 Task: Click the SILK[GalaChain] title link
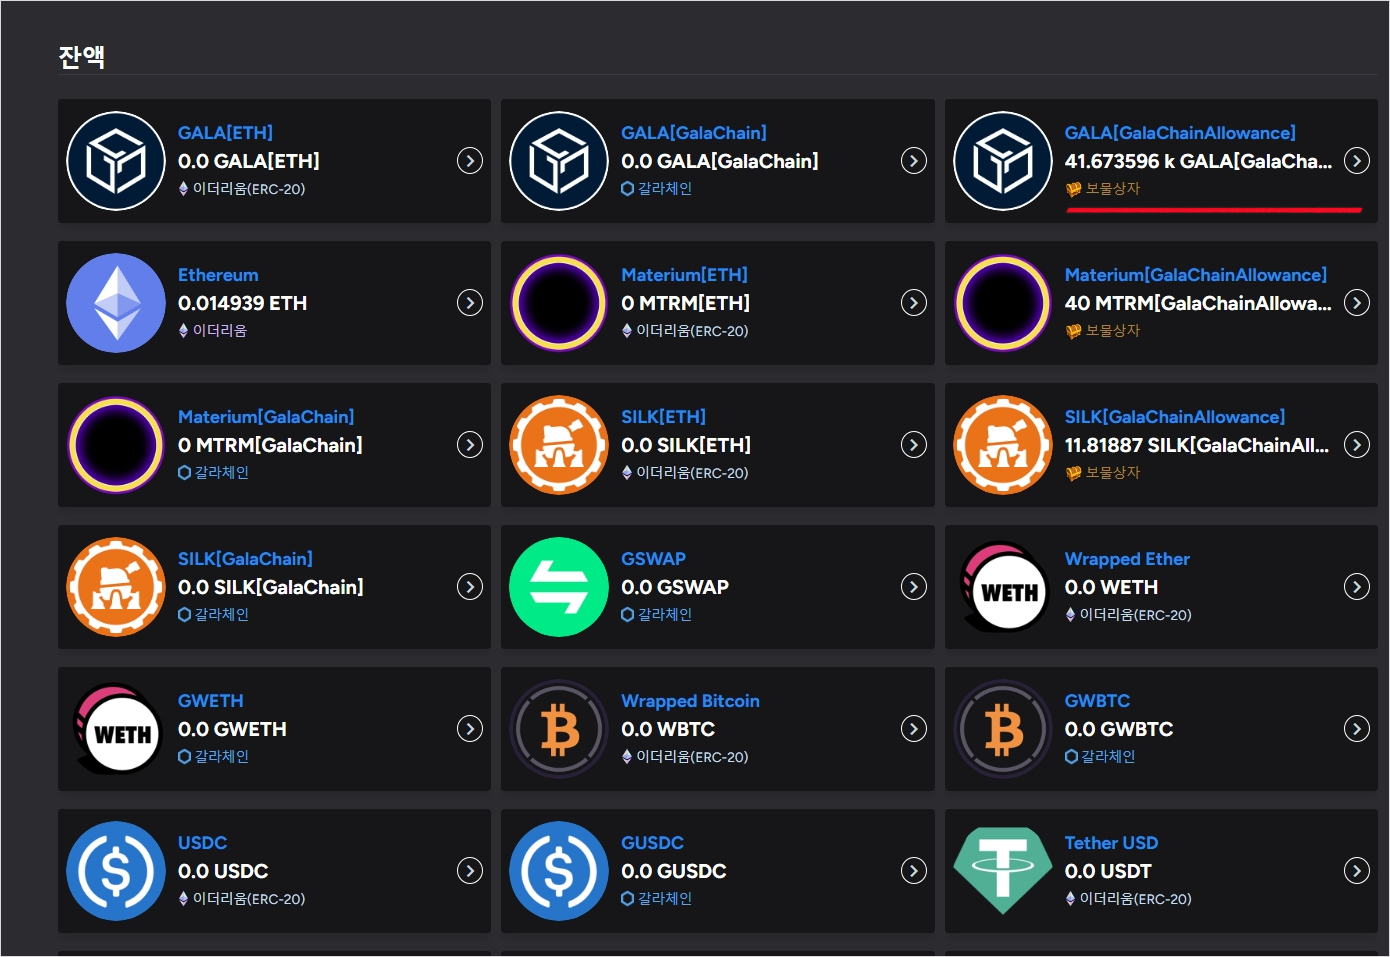[245, 559]
